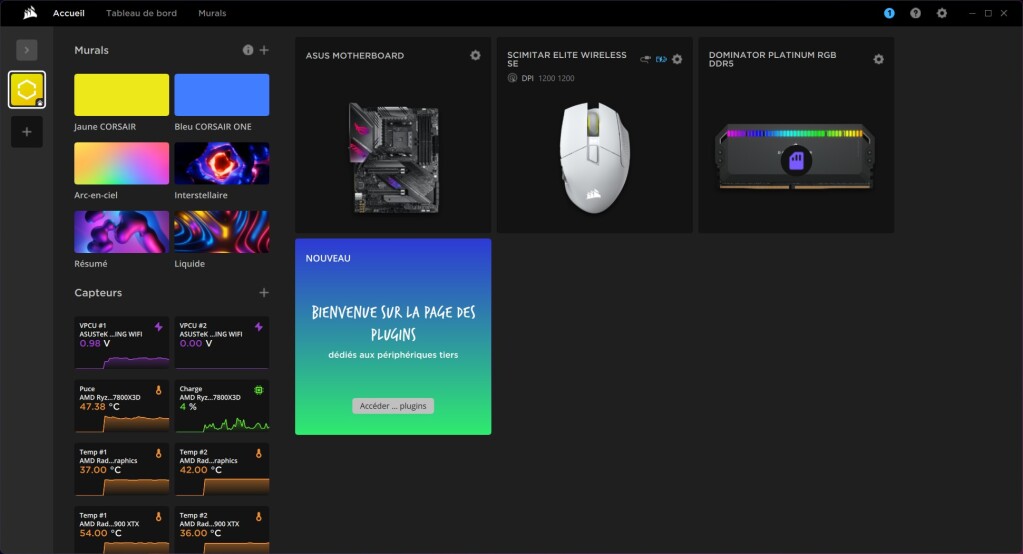Open the ASUS motherboard device image
Screen dimensions: 1023x554
[x=393, y=158]
